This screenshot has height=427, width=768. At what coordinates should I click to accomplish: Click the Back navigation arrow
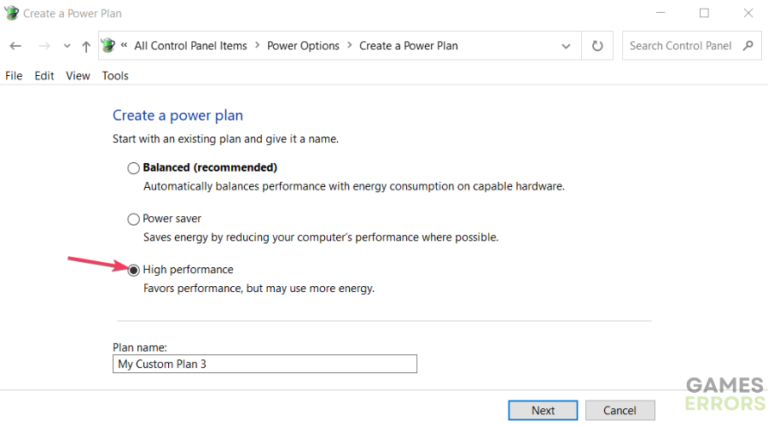click(x=15, y=46)
